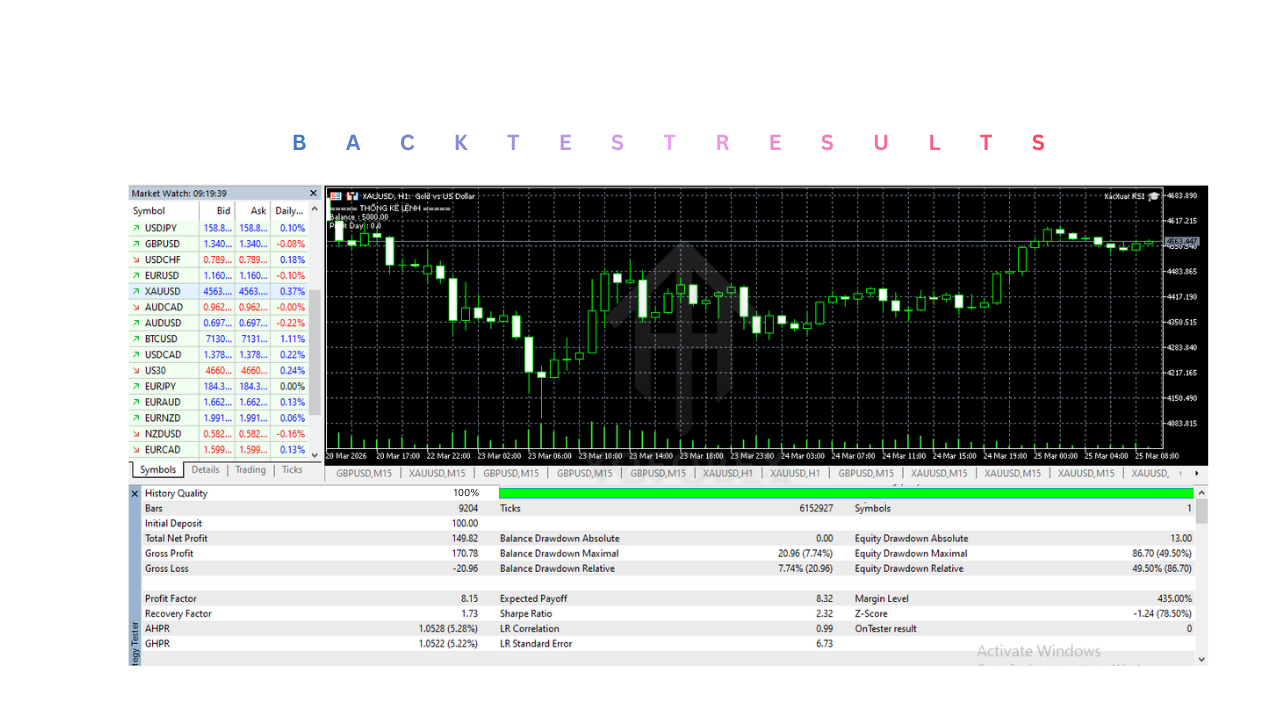Viewport: 1280px width, 720px height.
Task: Click the X icon beside the History Quality row
Action: [135, 493]
